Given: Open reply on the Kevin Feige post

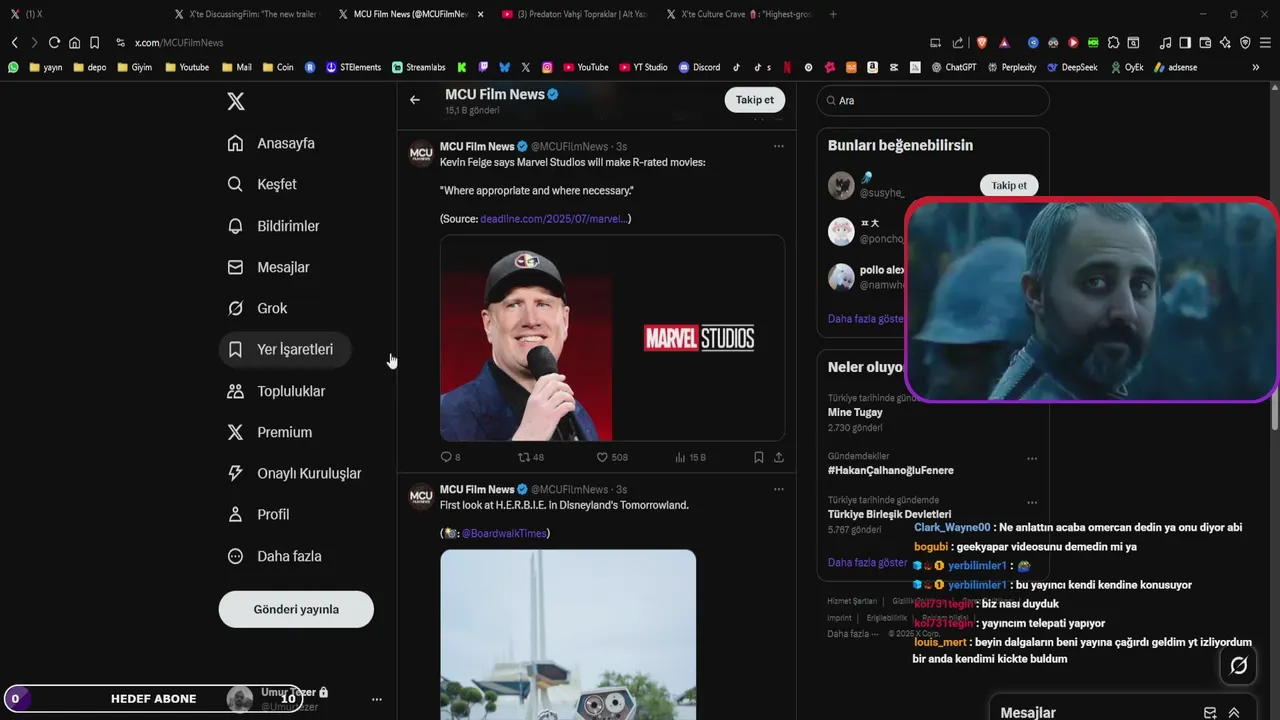Looking at the screenshot, I should [x=447, y=457].
